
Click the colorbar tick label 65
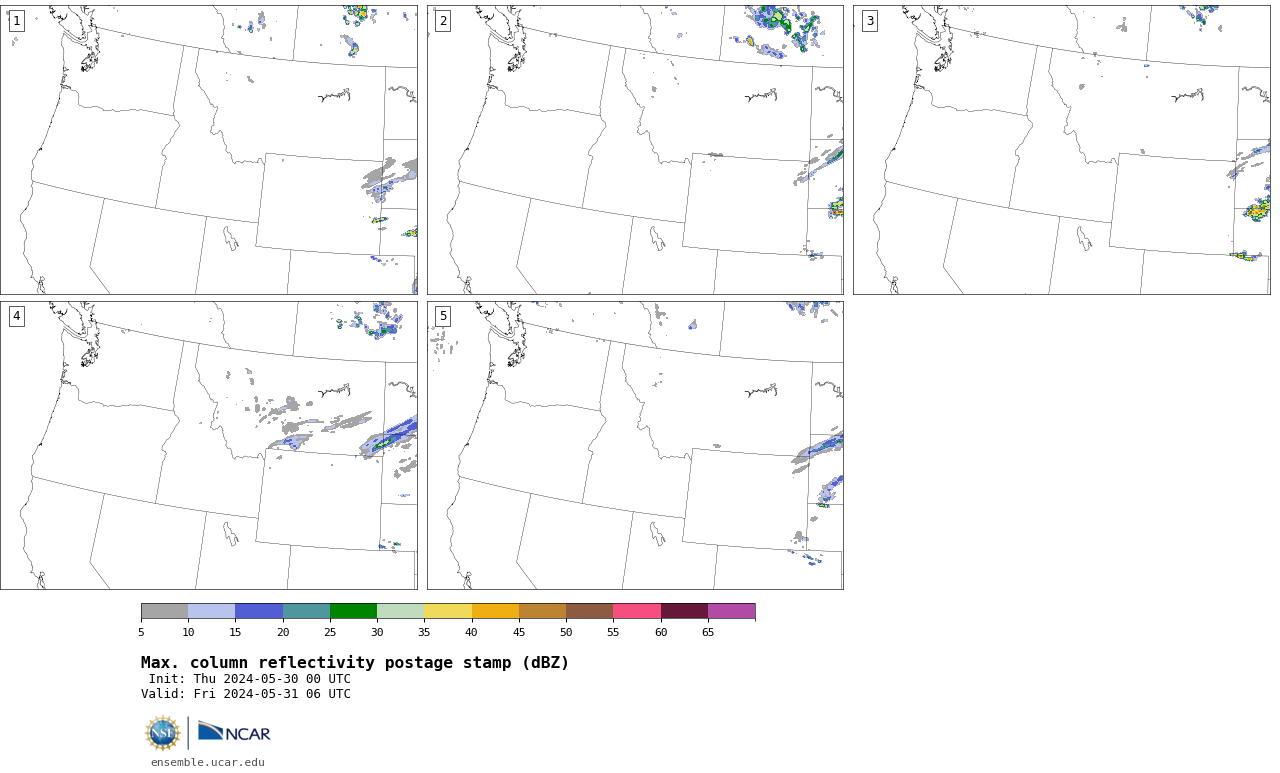coord(708,632)
